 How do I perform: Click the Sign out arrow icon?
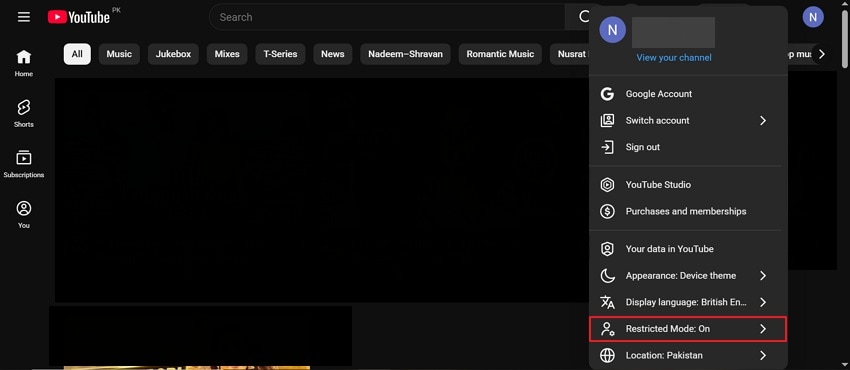click(x=607, y=147)
